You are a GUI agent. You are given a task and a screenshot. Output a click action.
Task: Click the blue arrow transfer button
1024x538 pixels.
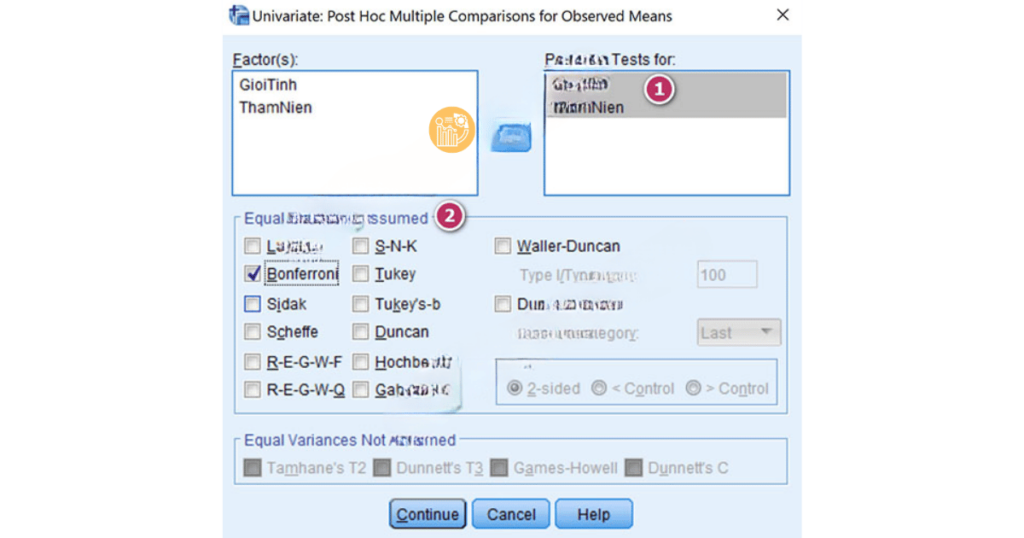coord(510,137)
